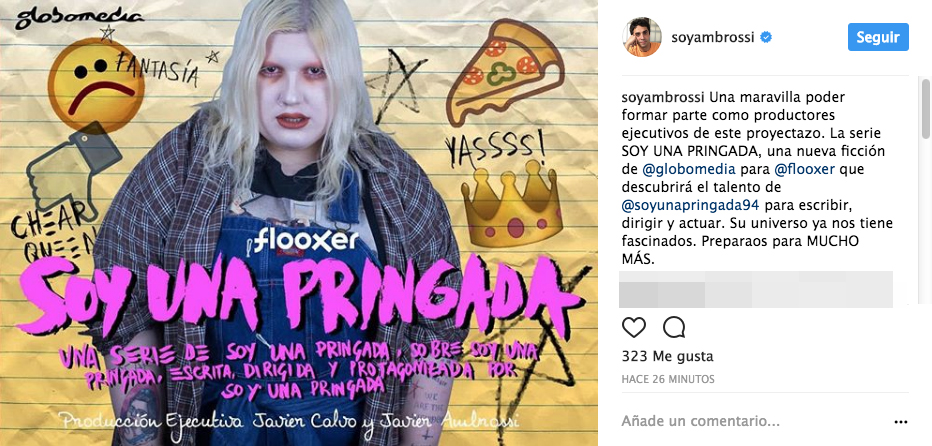Screen dimensions: 932x446
Task: Open the soyambrossi username in the header
Action: [x=712, y=37]
